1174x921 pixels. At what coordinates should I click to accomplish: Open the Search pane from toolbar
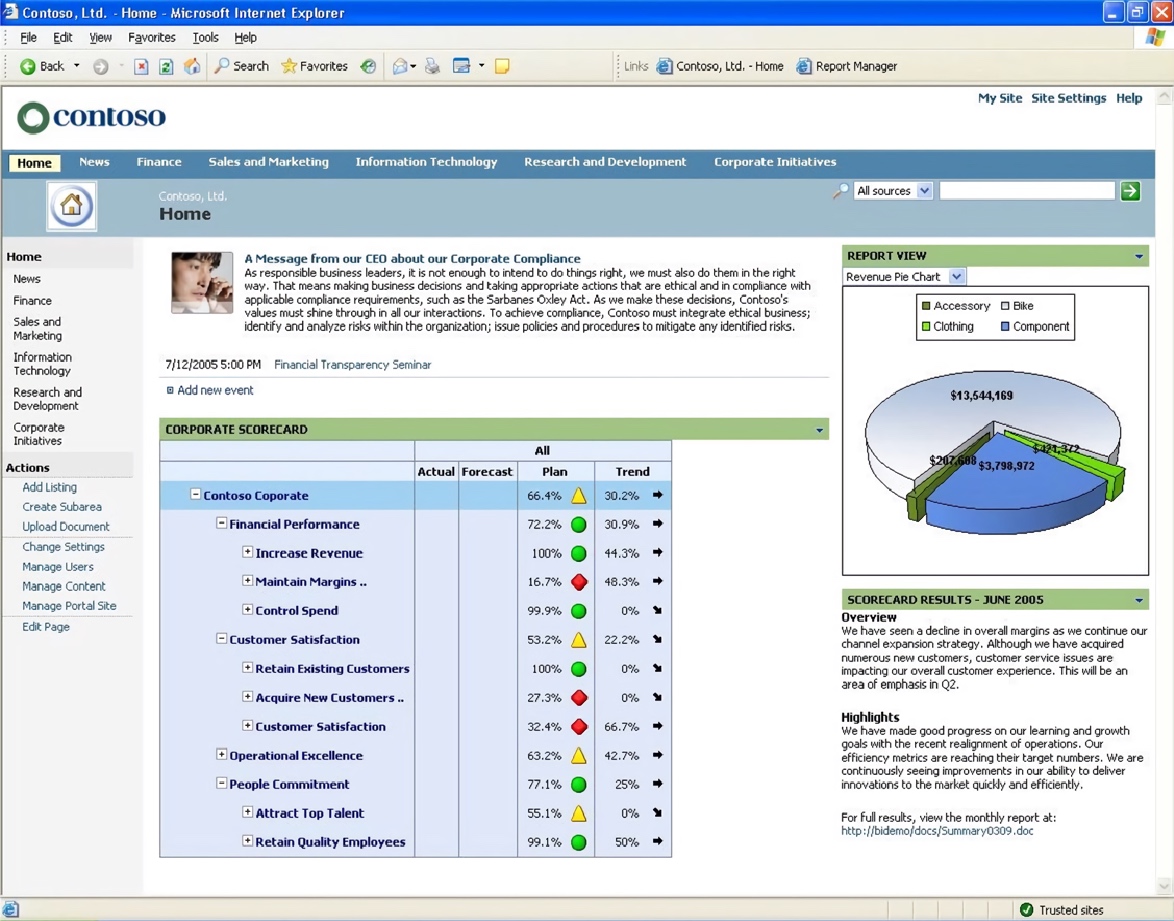241,67
